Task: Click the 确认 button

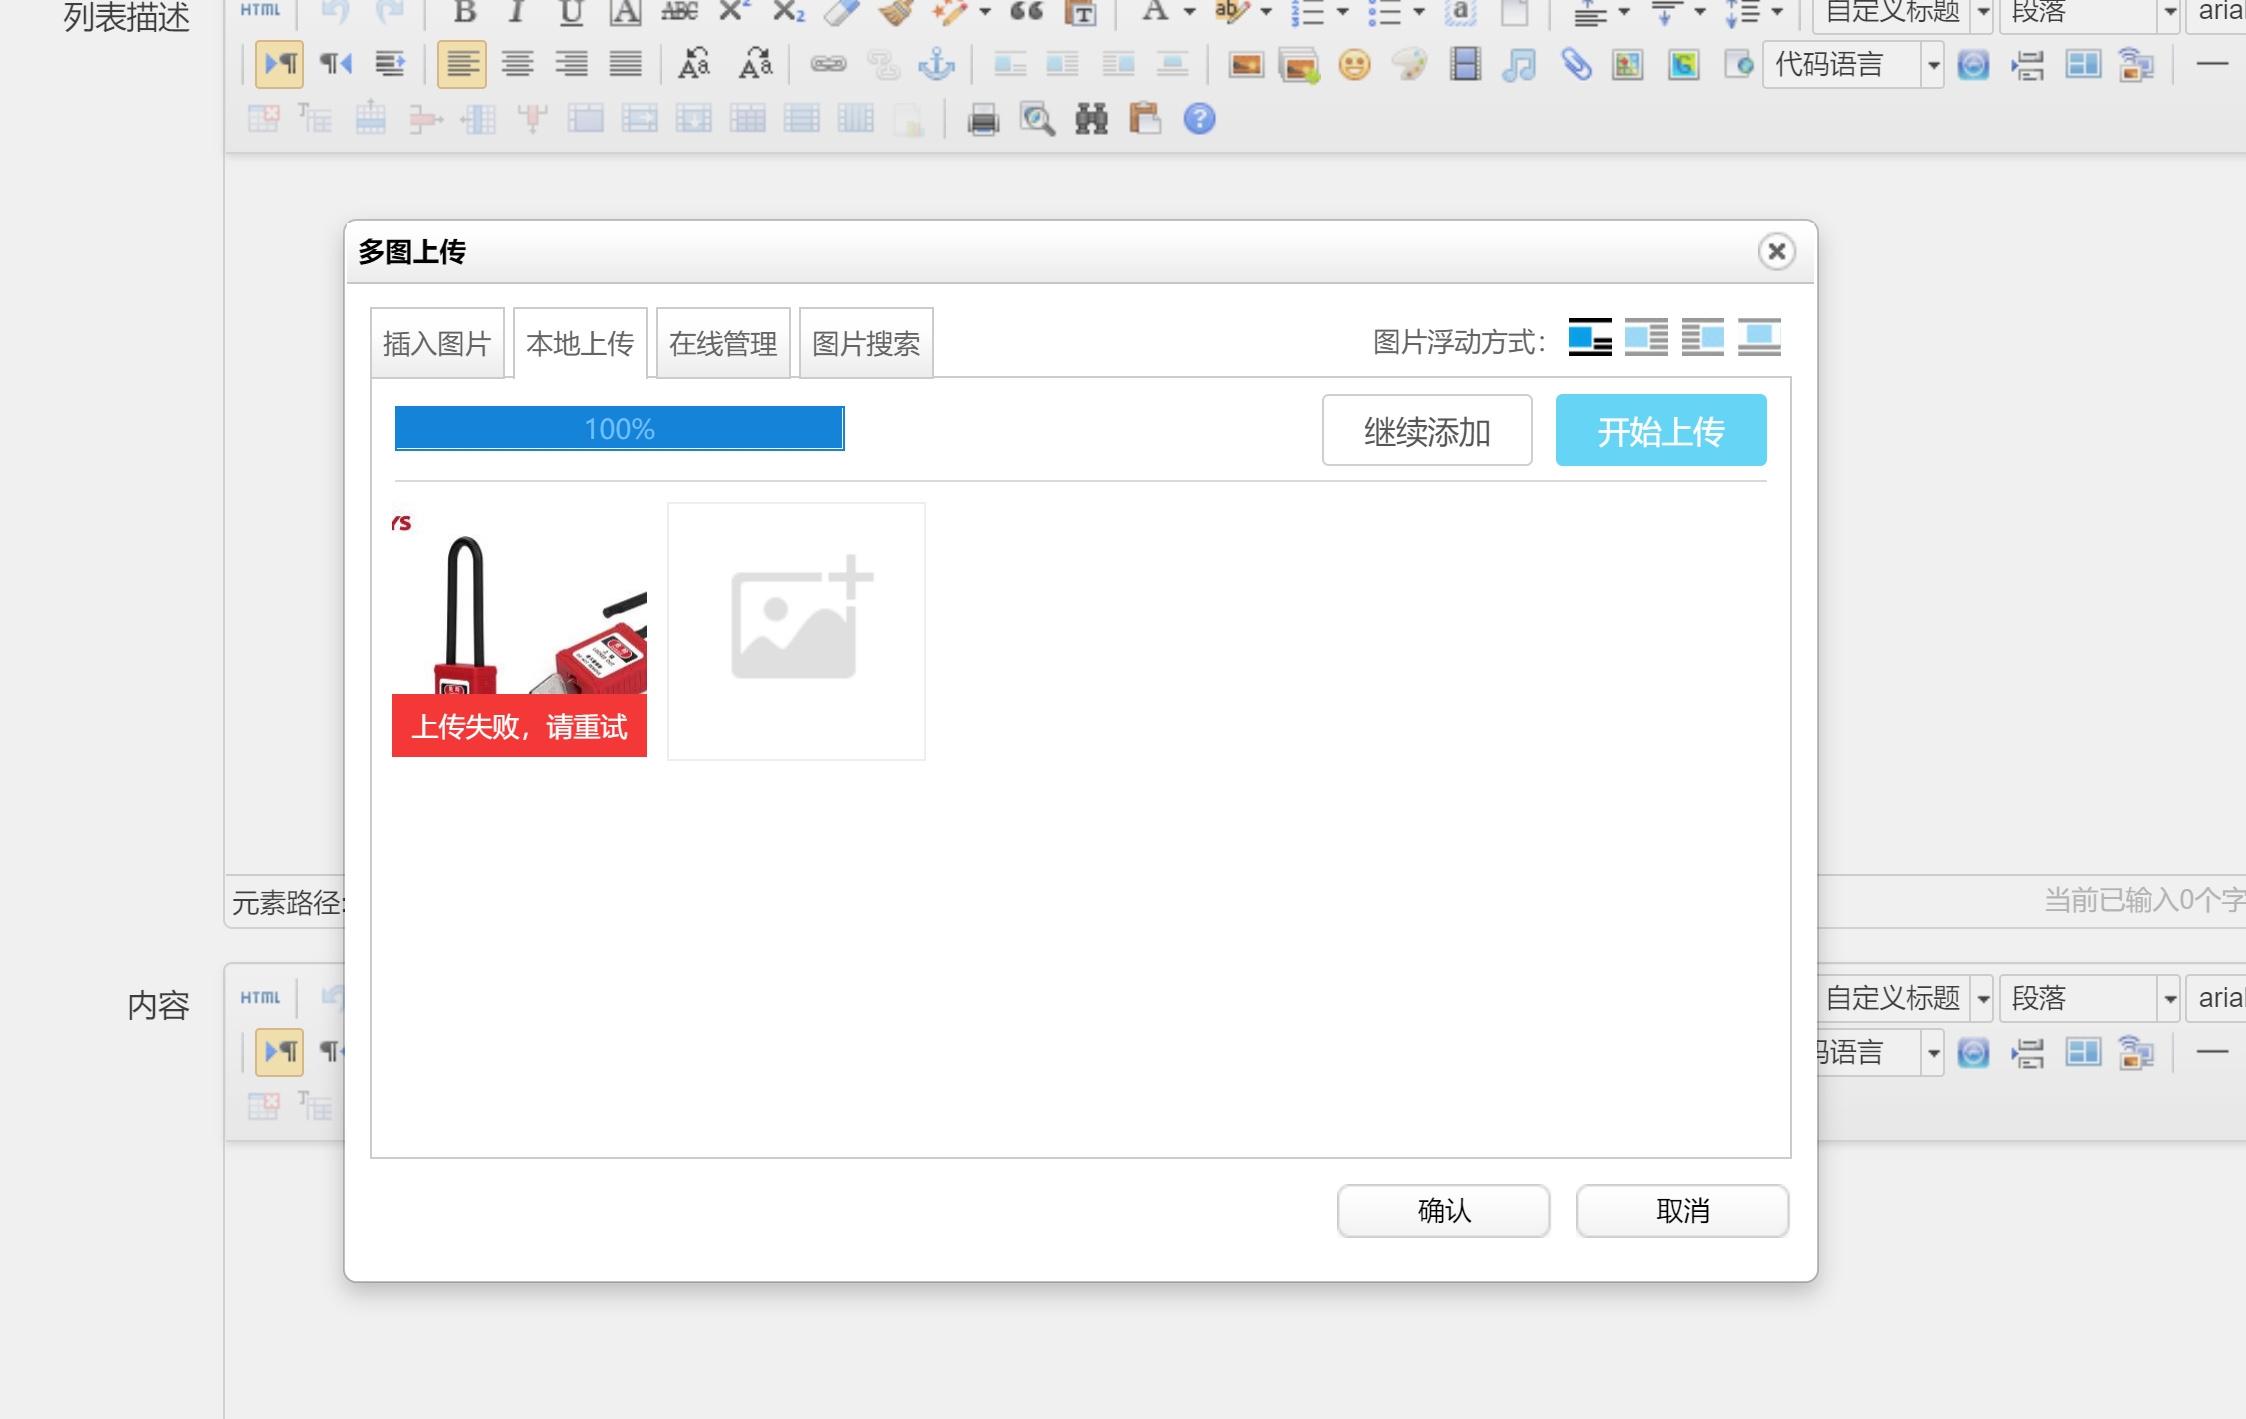Action: point(1443,1211)
